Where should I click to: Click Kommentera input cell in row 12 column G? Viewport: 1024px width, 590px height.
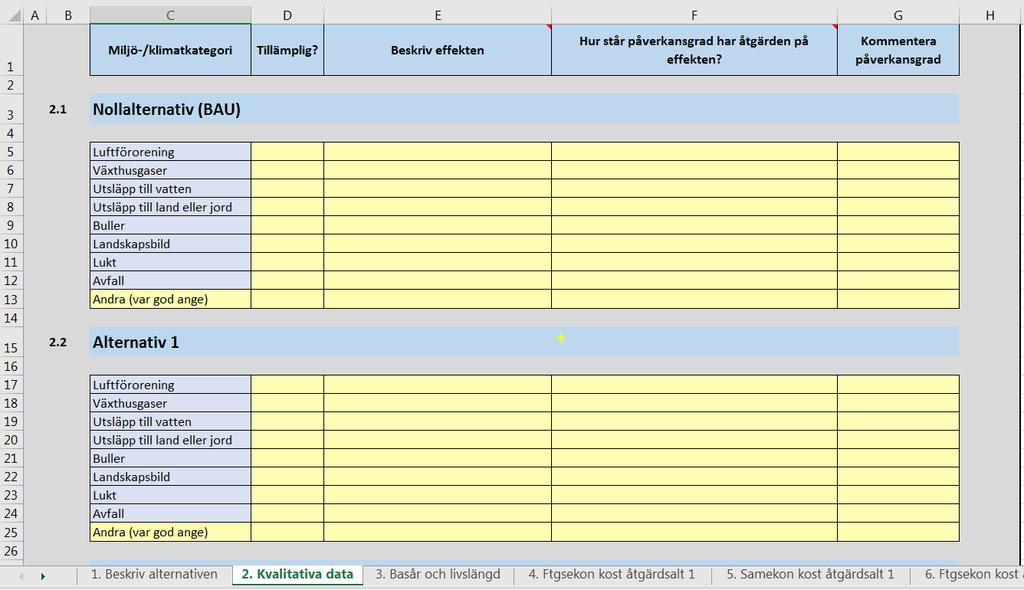pos(898,280)
